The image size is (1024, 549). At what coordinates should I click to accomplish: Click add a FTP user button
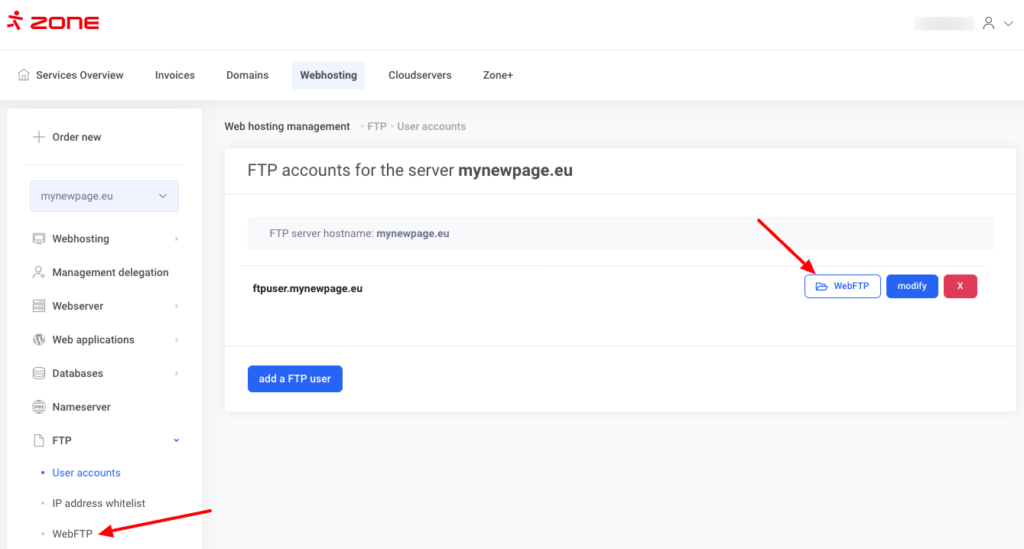click(295, 379)
